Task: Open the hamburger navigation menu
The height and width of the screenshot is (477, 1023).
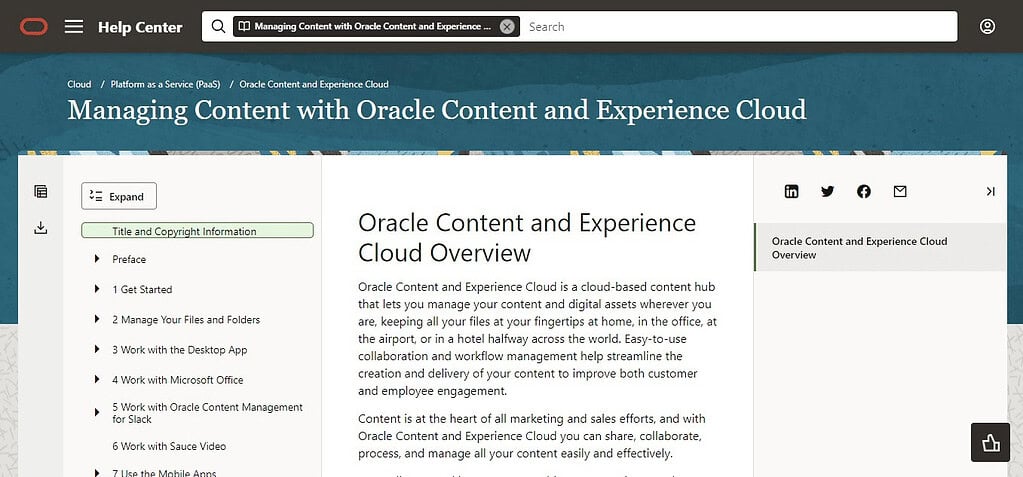Action: pyautogui.click(x=74, y=27)
